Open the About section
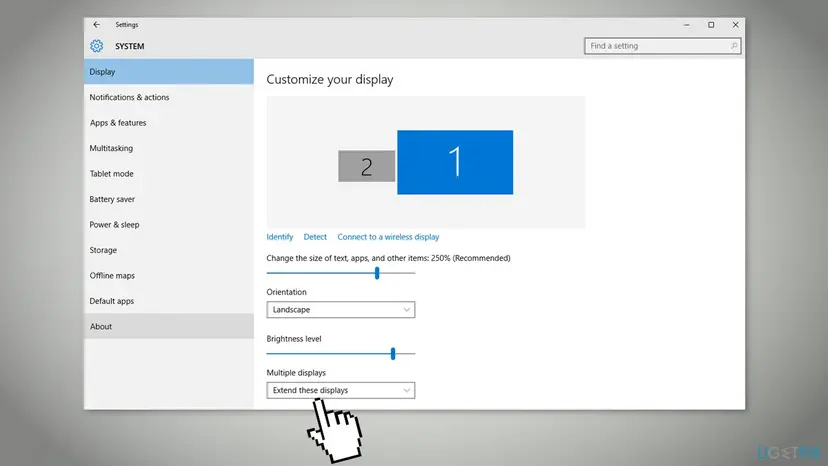This screenshot has height=466, width=828. [x=168, y=326]
